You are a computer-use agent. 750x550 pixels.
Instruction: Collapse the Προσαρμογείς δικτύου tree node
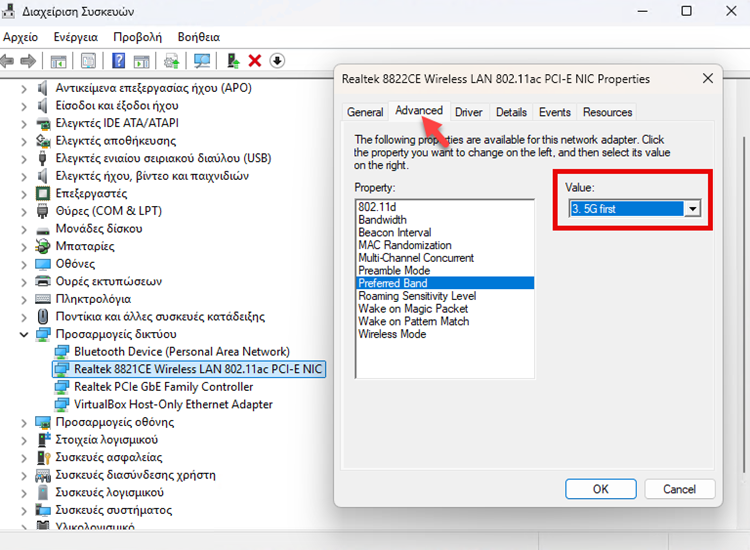(x=24, y=334)
